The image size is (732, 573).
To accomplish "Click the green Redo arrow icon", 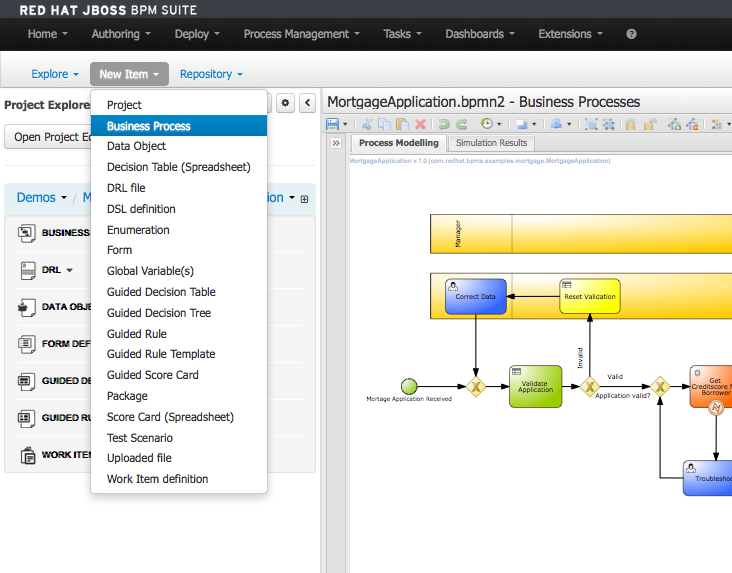I will [x=462, y=124].
